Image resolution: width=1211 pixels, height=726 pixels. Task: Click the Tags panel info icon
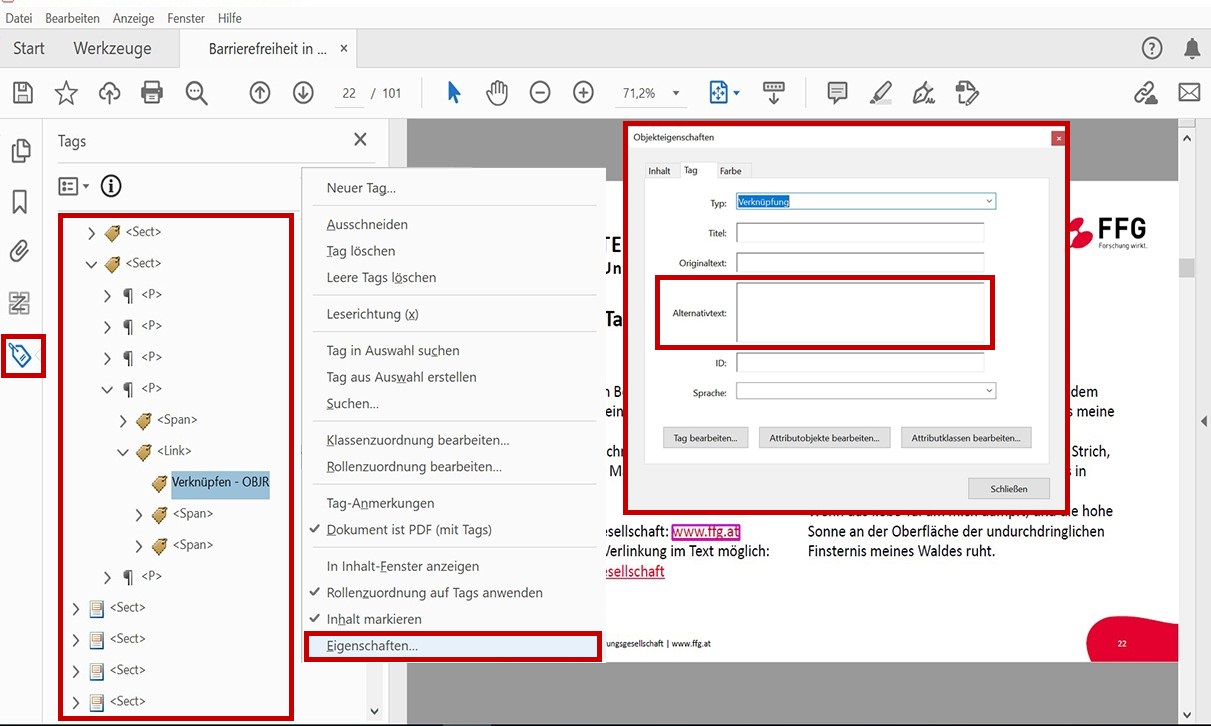click(111, 186)
